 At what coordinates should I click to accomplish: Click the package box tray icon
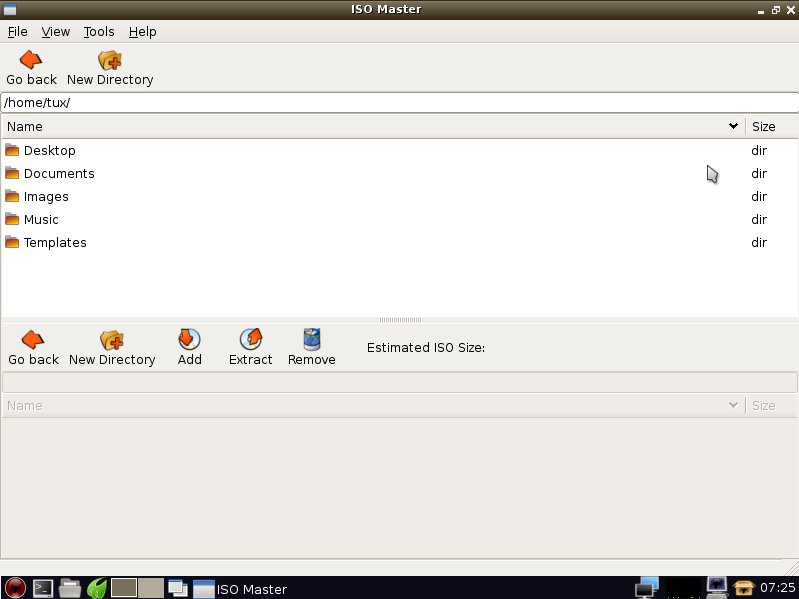[743, 588]
